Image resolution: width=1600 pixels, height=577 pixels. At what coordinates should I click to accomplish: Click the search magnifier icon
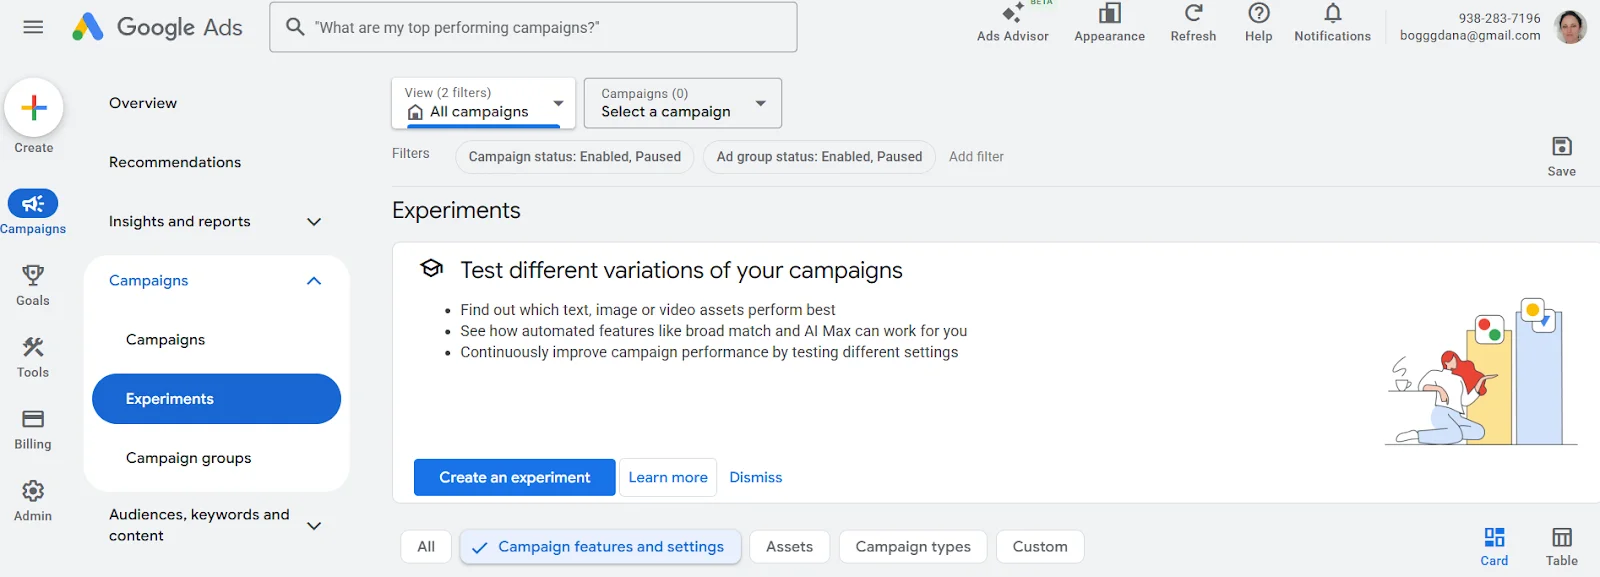click(x=295, y=27)
